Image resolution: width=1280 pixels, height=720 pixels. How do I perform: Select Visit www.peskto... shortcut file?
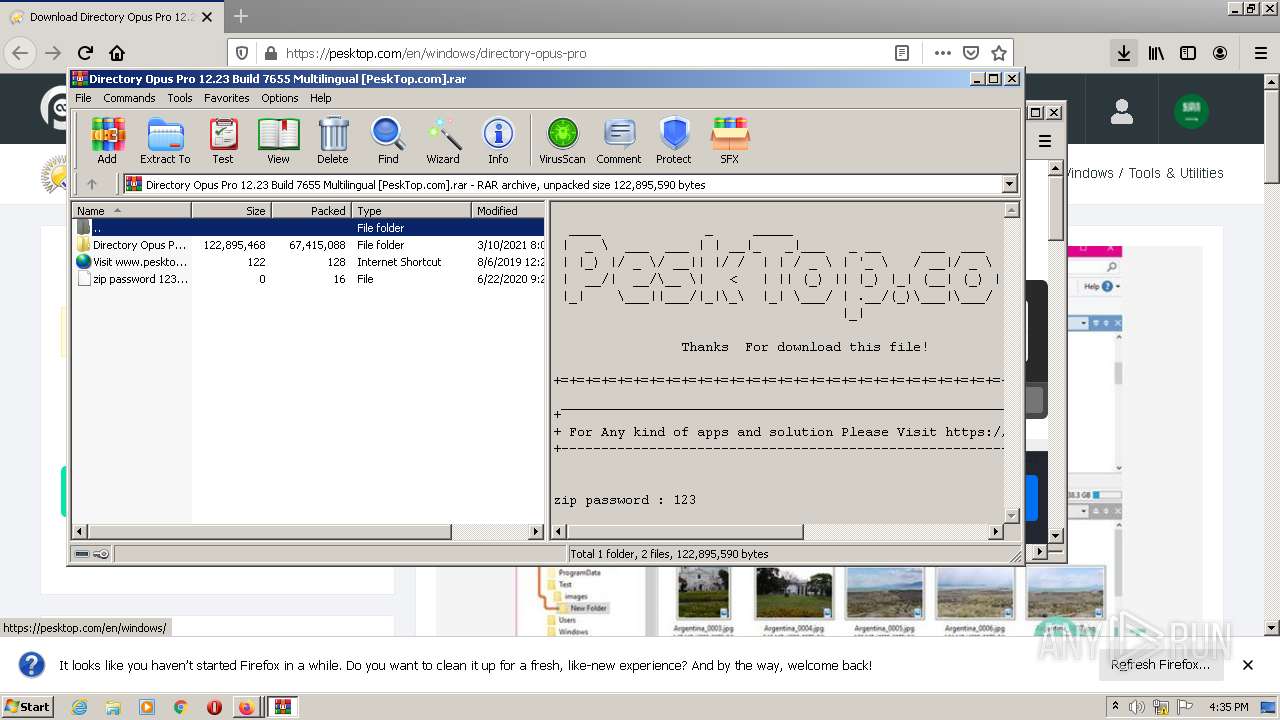coord(308,262)
